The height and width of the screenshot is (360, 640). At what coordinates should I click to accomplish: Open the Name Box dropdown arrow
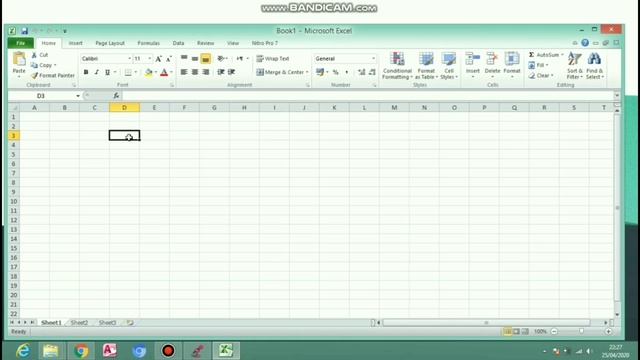point(78,96)
